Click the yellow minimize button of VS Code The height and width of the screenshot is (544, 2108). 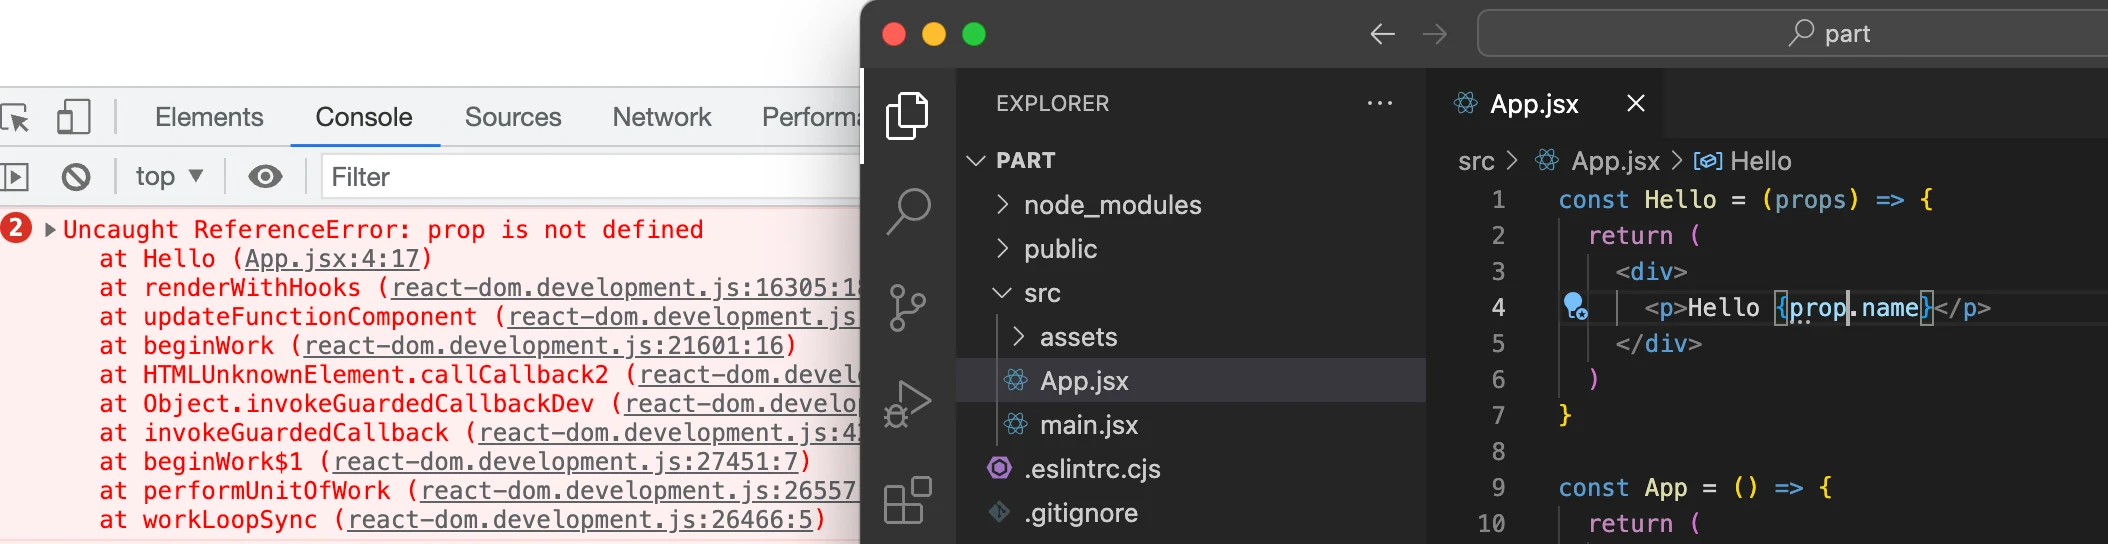click(934, 34)
